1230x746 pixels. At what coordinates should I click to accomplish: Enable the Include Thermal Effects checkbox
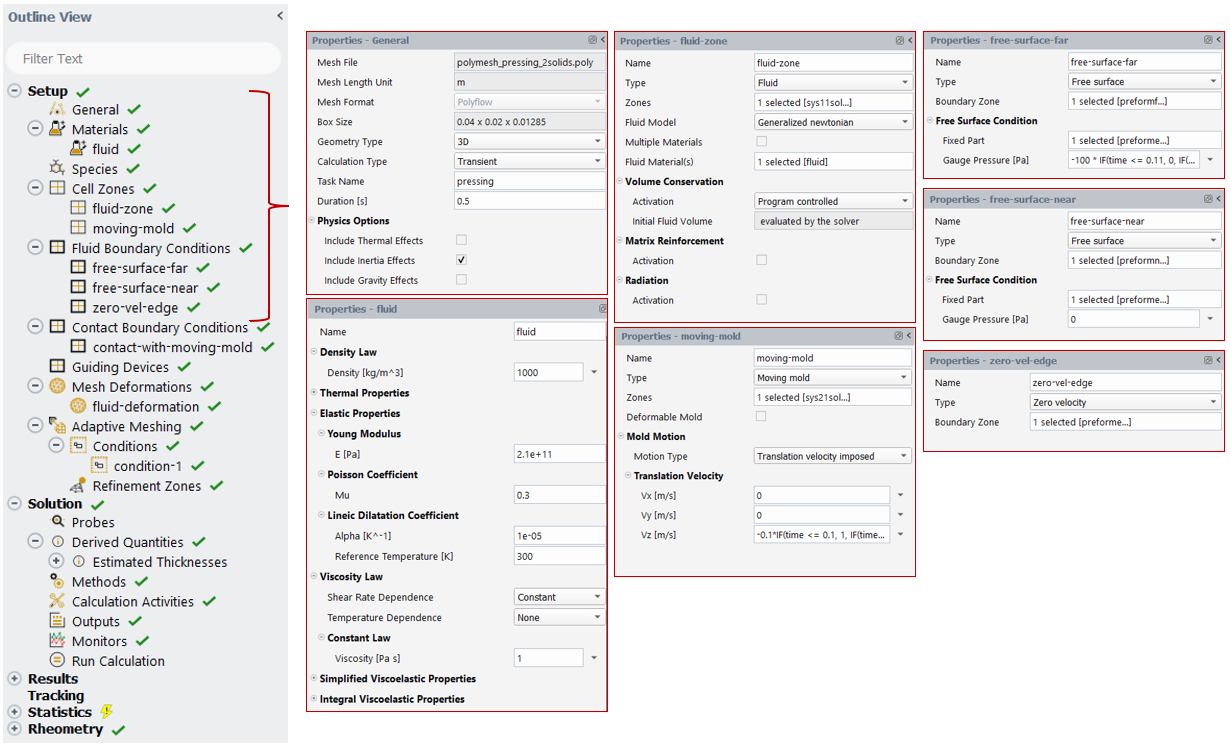[x=461, y=241]
